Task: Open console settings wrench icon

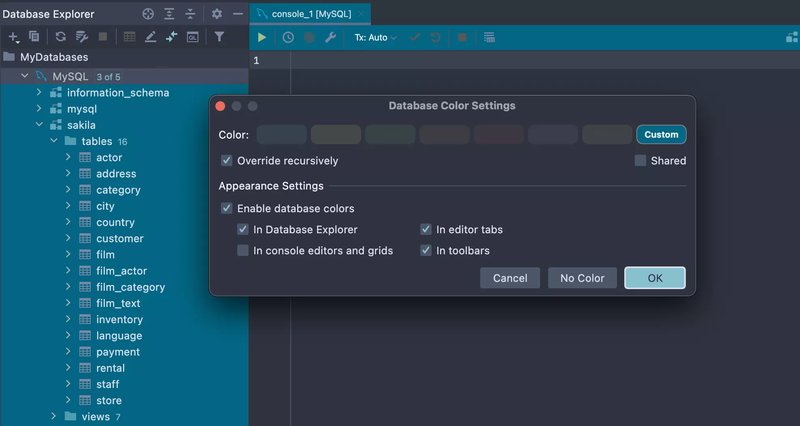Action: click(330, 37)
